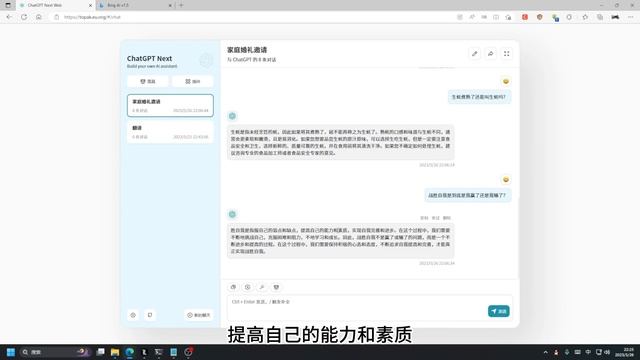Image resolution: width=640 pixels, height=360 pixels.
Task: Click the GitHub icon beside settings
Action: click(150, 315)
